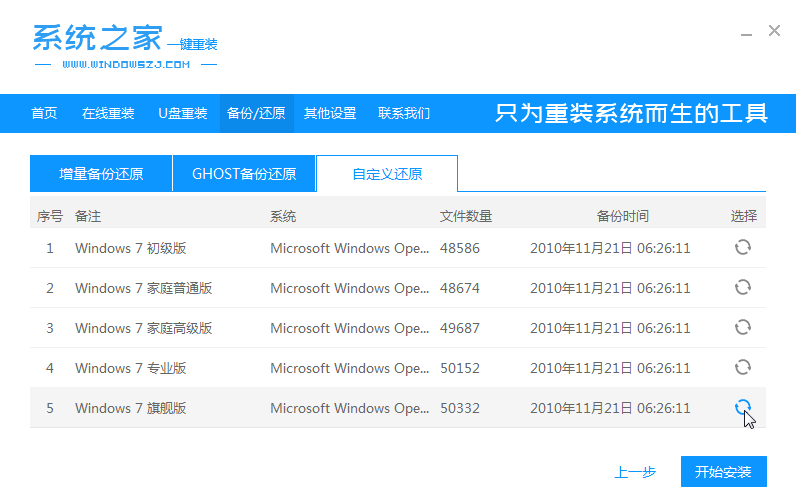Switch to GHOST备份还原 tab

click(x=244, y=174)
